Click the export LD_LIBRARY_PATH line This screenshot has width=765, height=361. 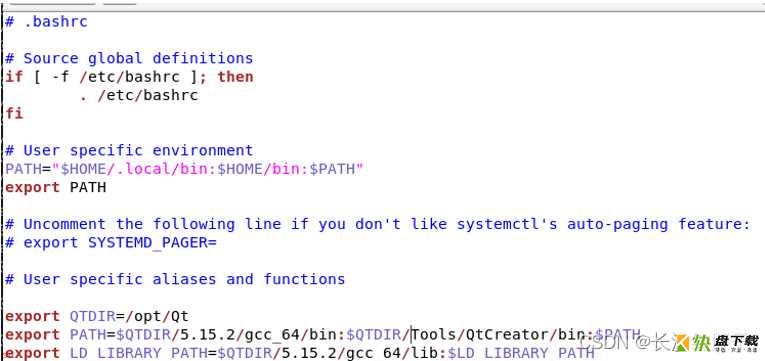pos(300,353)
